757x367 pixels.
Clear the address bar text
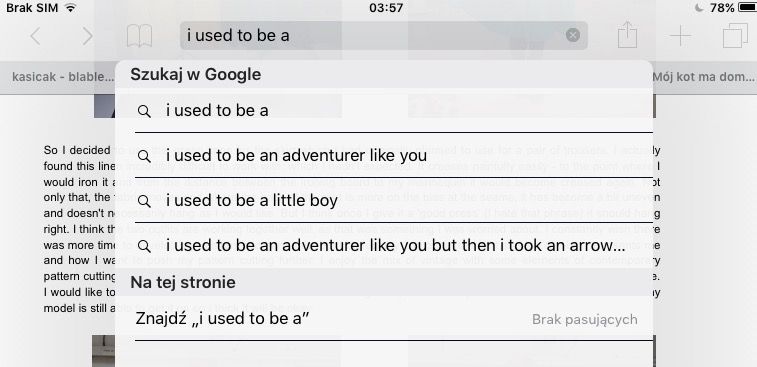tap(573, 35)
